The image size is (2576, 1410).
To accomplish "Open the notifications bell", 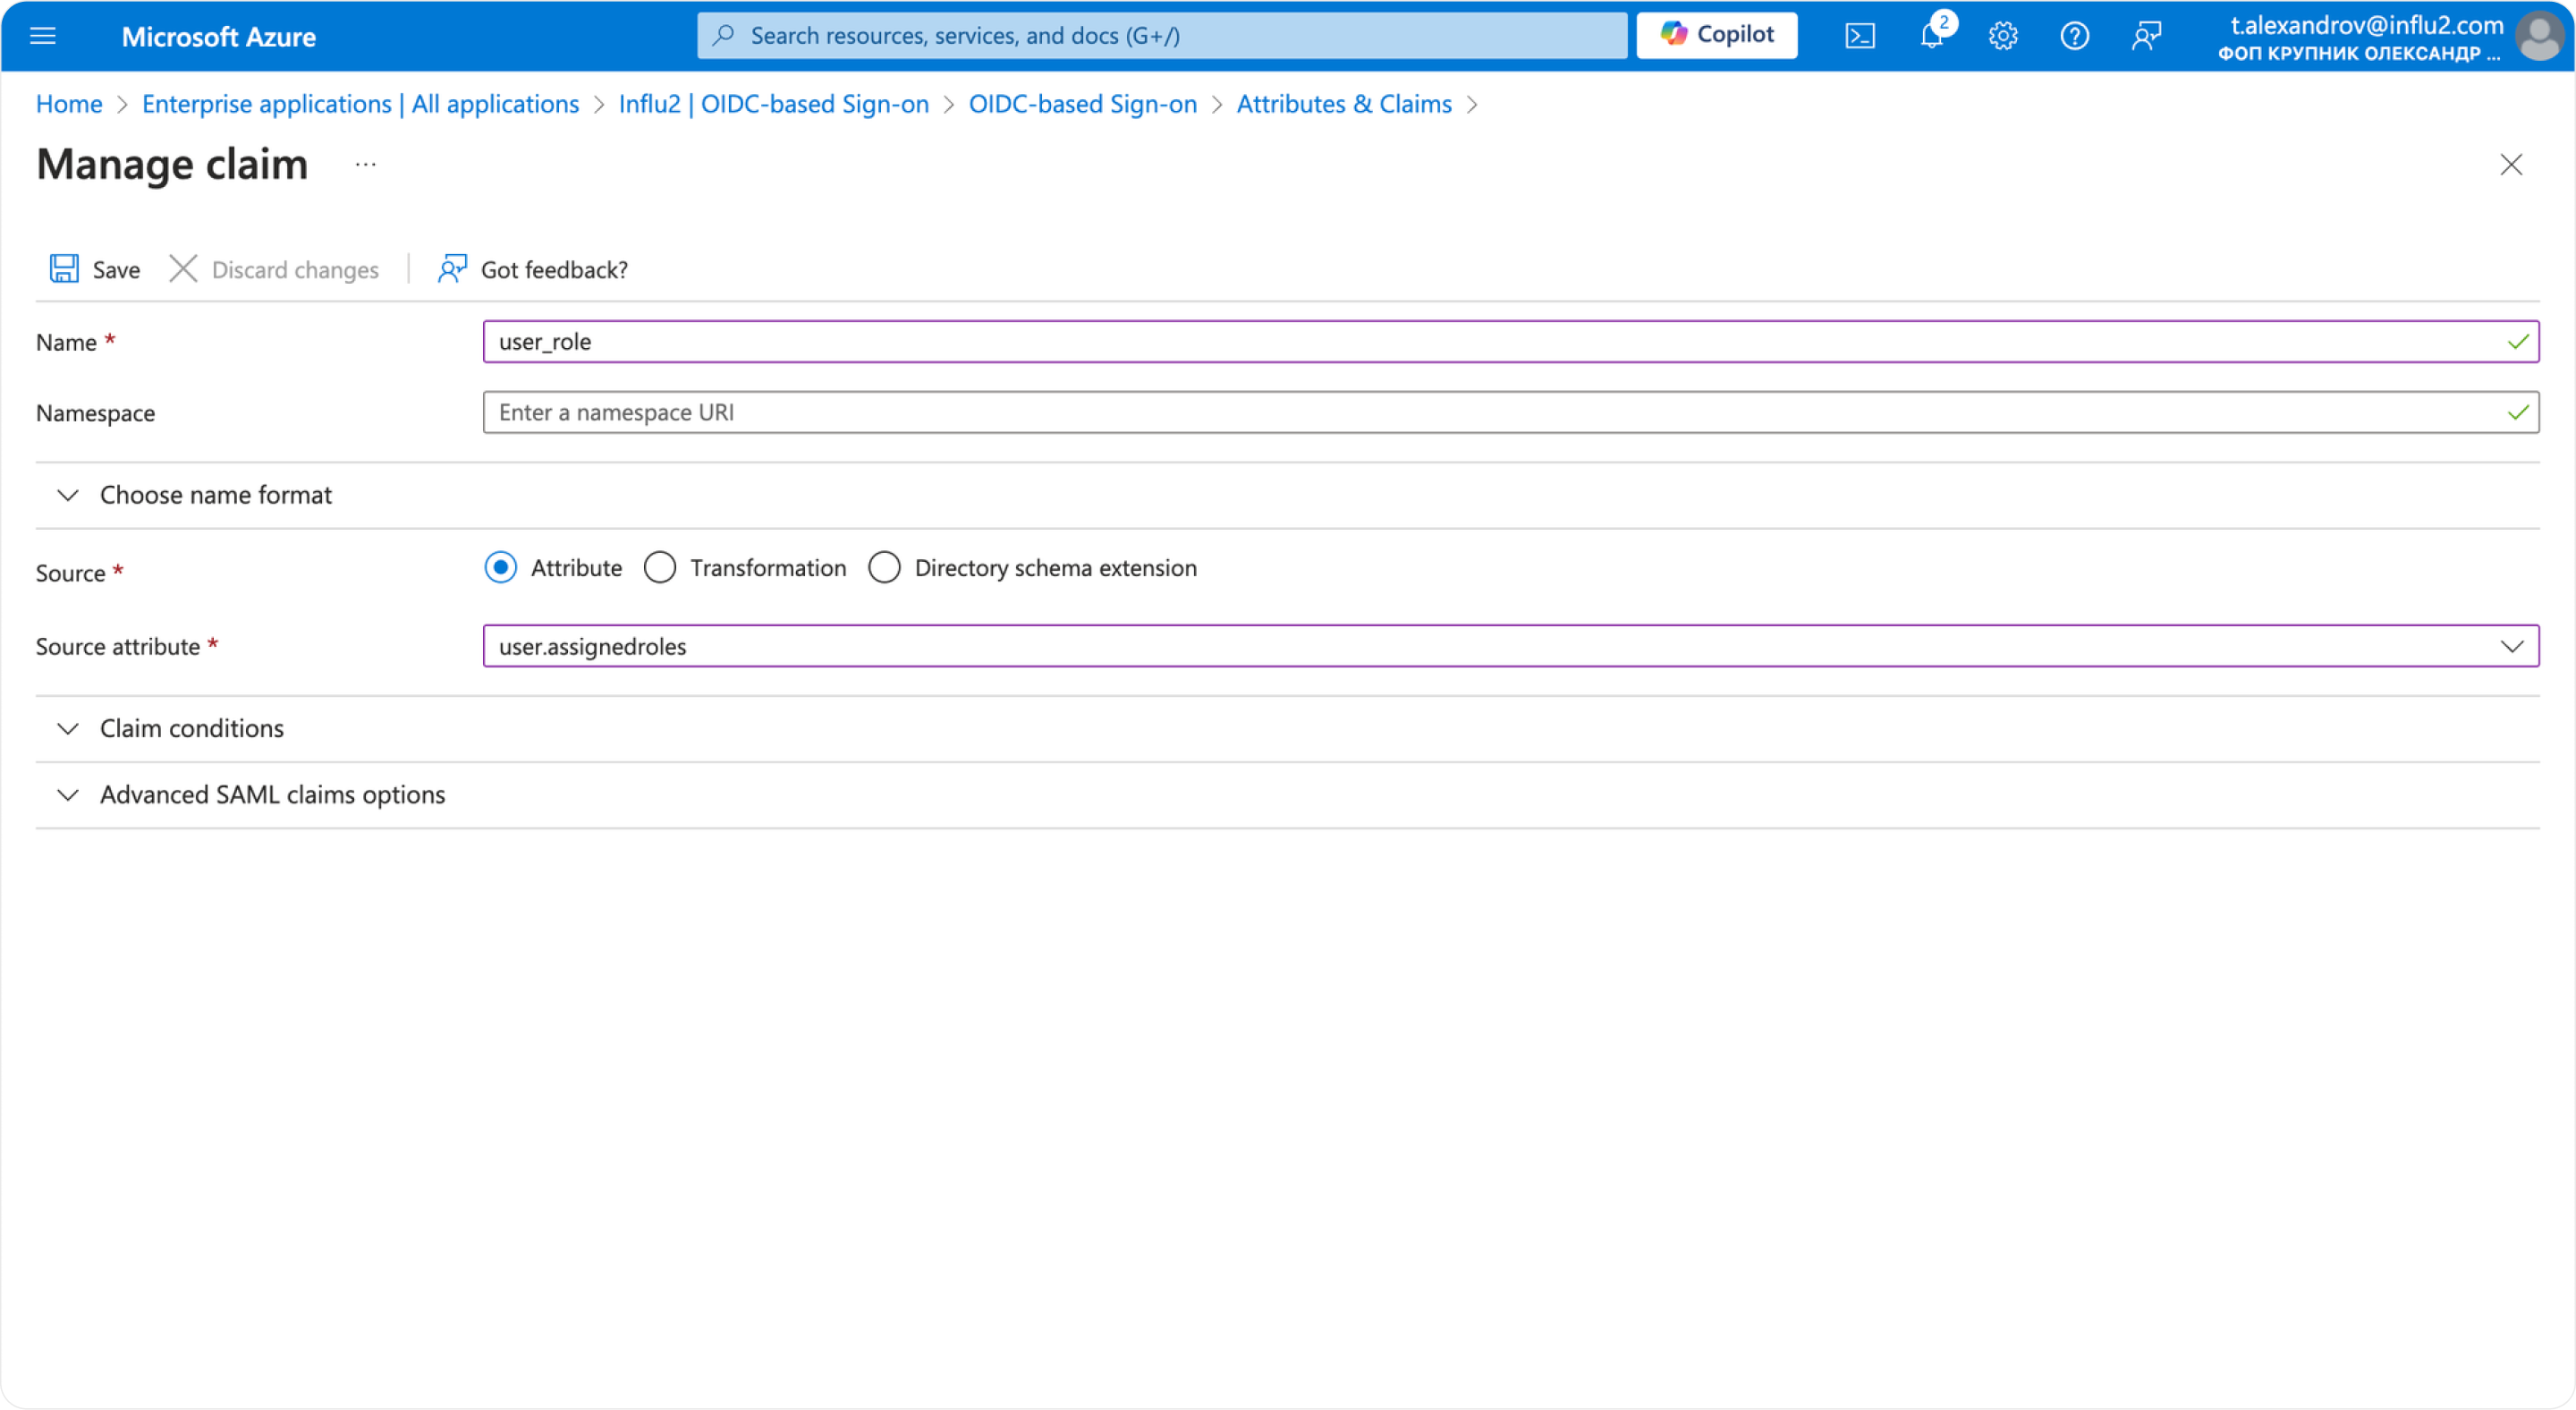I will [x=1932, y=35].
